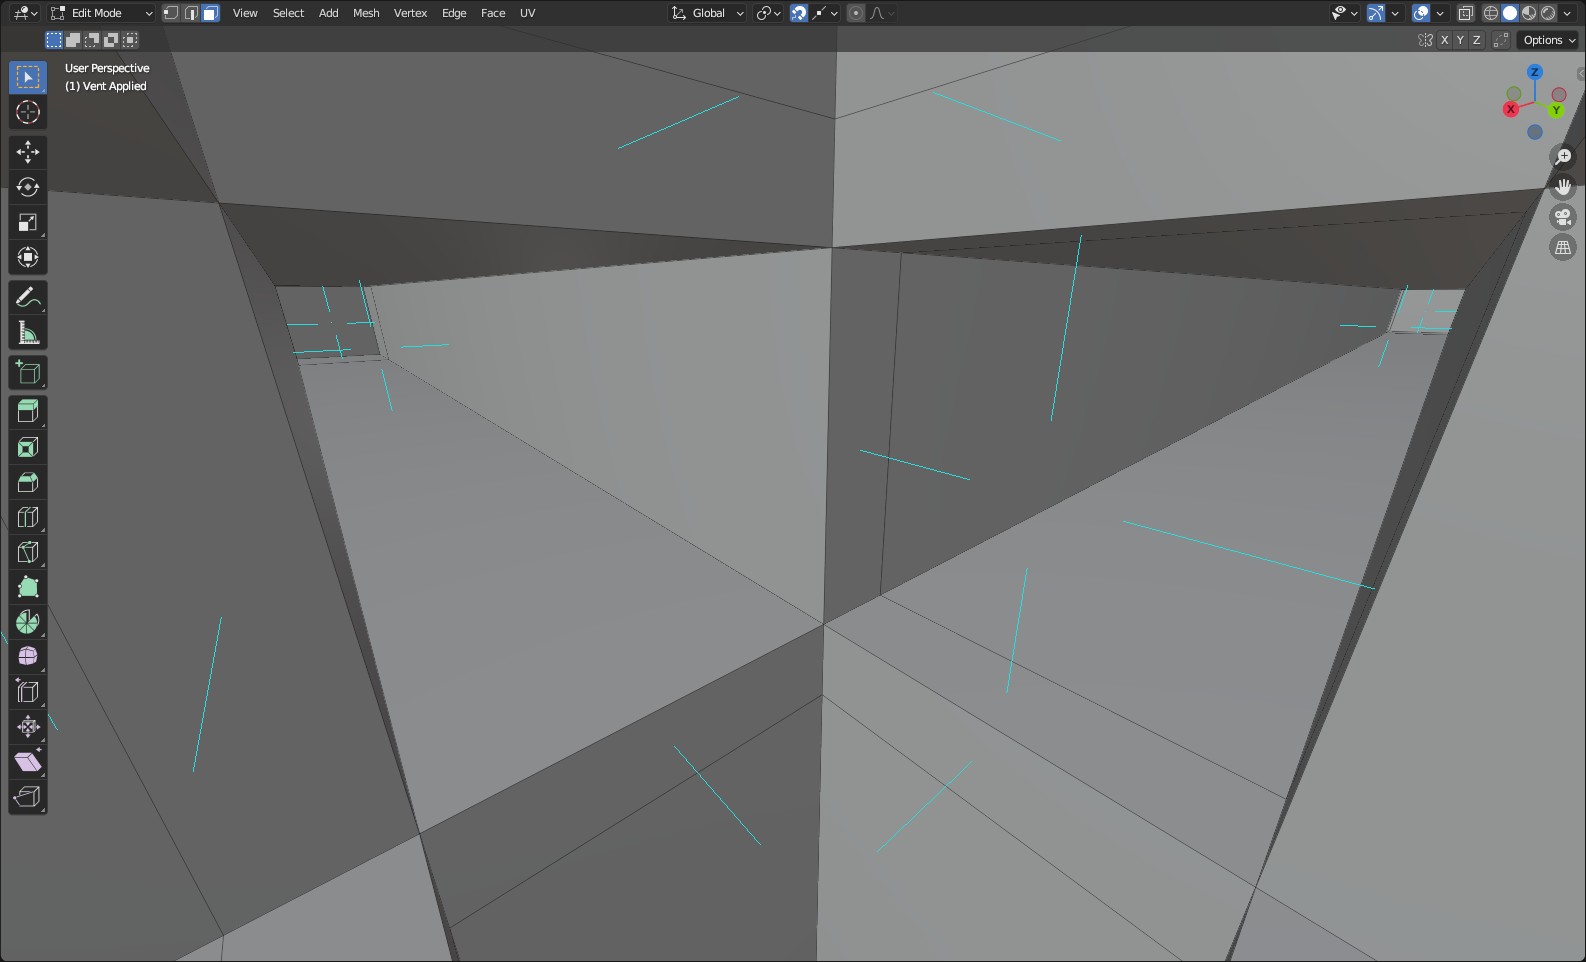The image size is (1586, 962).
Task: Open the Vertex menu
Action: (410, 13)
